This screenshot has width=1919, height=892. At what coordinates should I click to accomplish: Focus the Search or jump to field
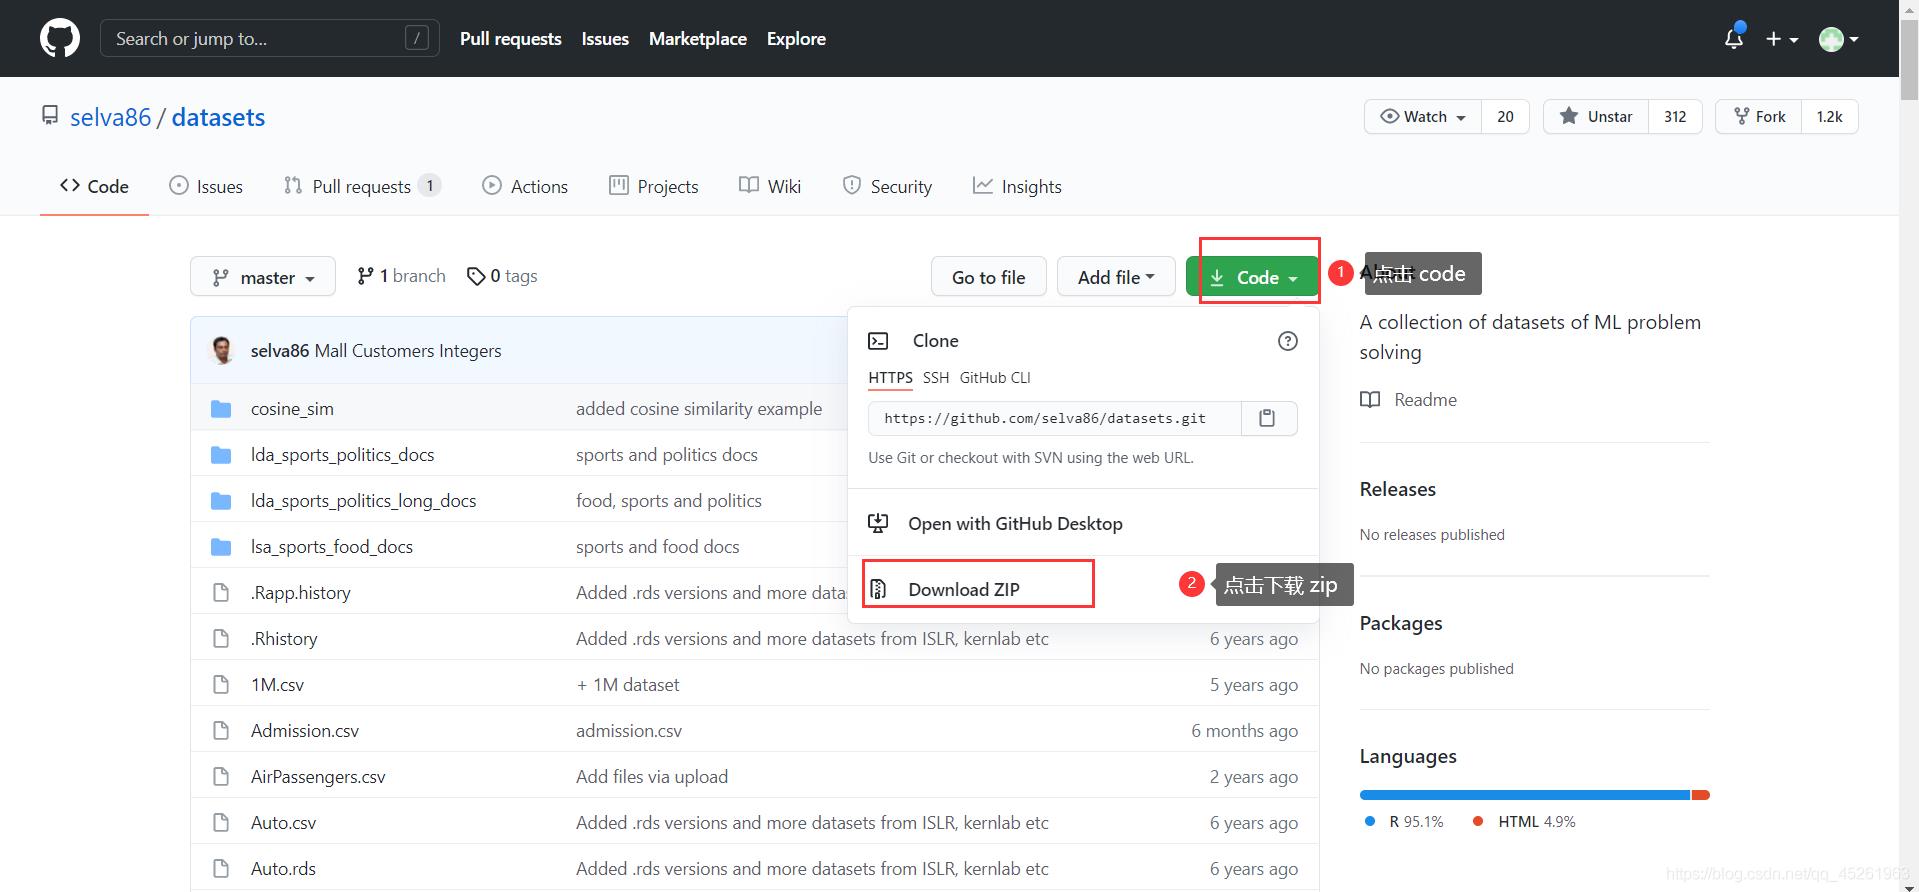click(x=270, y=39)
